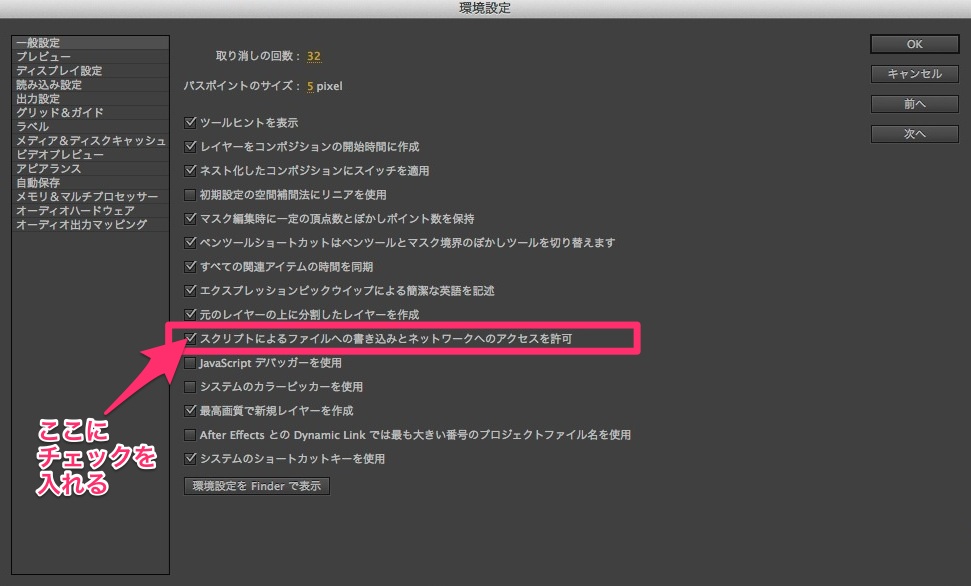Image resolution: width=971 pixels, height=586 pixels.
Task: Toggle ネスト化したコンポジションにスイッチを適用 checkbox
Action: 190,170
